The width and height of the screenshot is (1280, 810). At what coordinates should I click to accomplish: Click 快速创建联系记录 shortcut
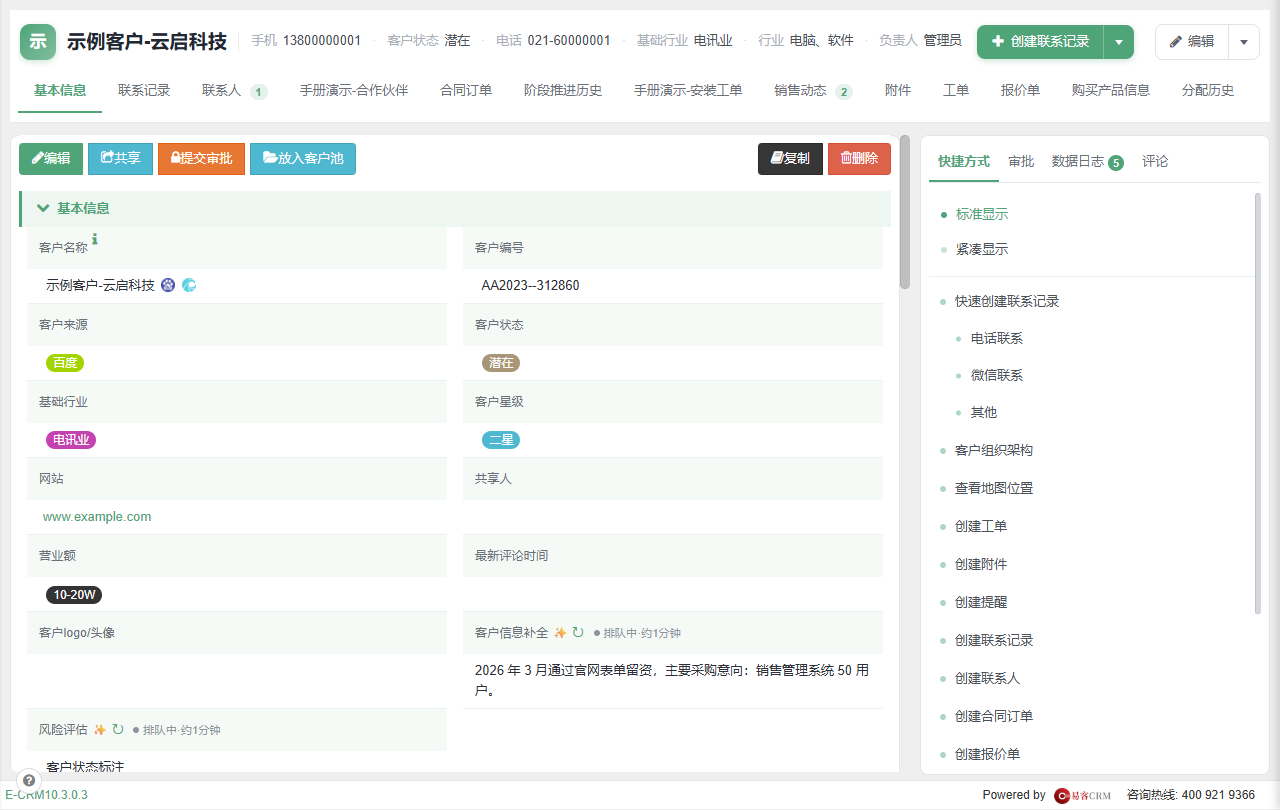[x=1007, y=301]
